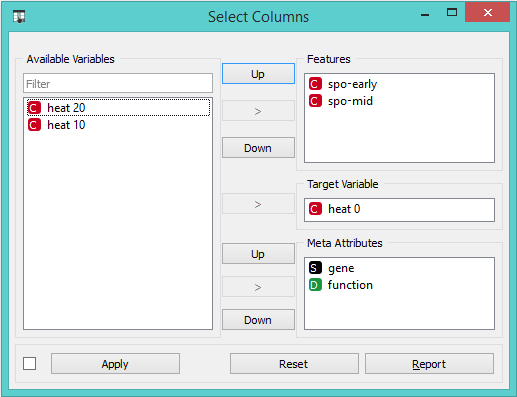The height and width of the screenshot is (397, 517).
Task: Click the Select Columns window icon
Action: pos(19,16)
